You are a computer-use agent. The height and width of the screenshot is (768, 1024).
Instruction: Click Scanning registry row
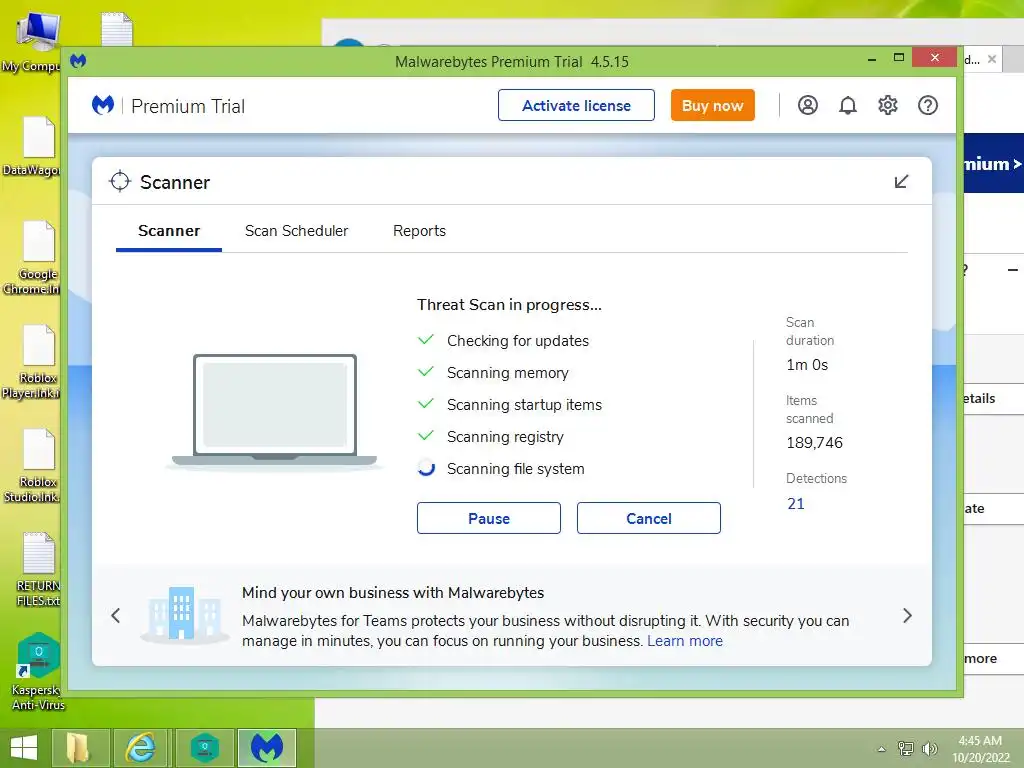[490, 437]
